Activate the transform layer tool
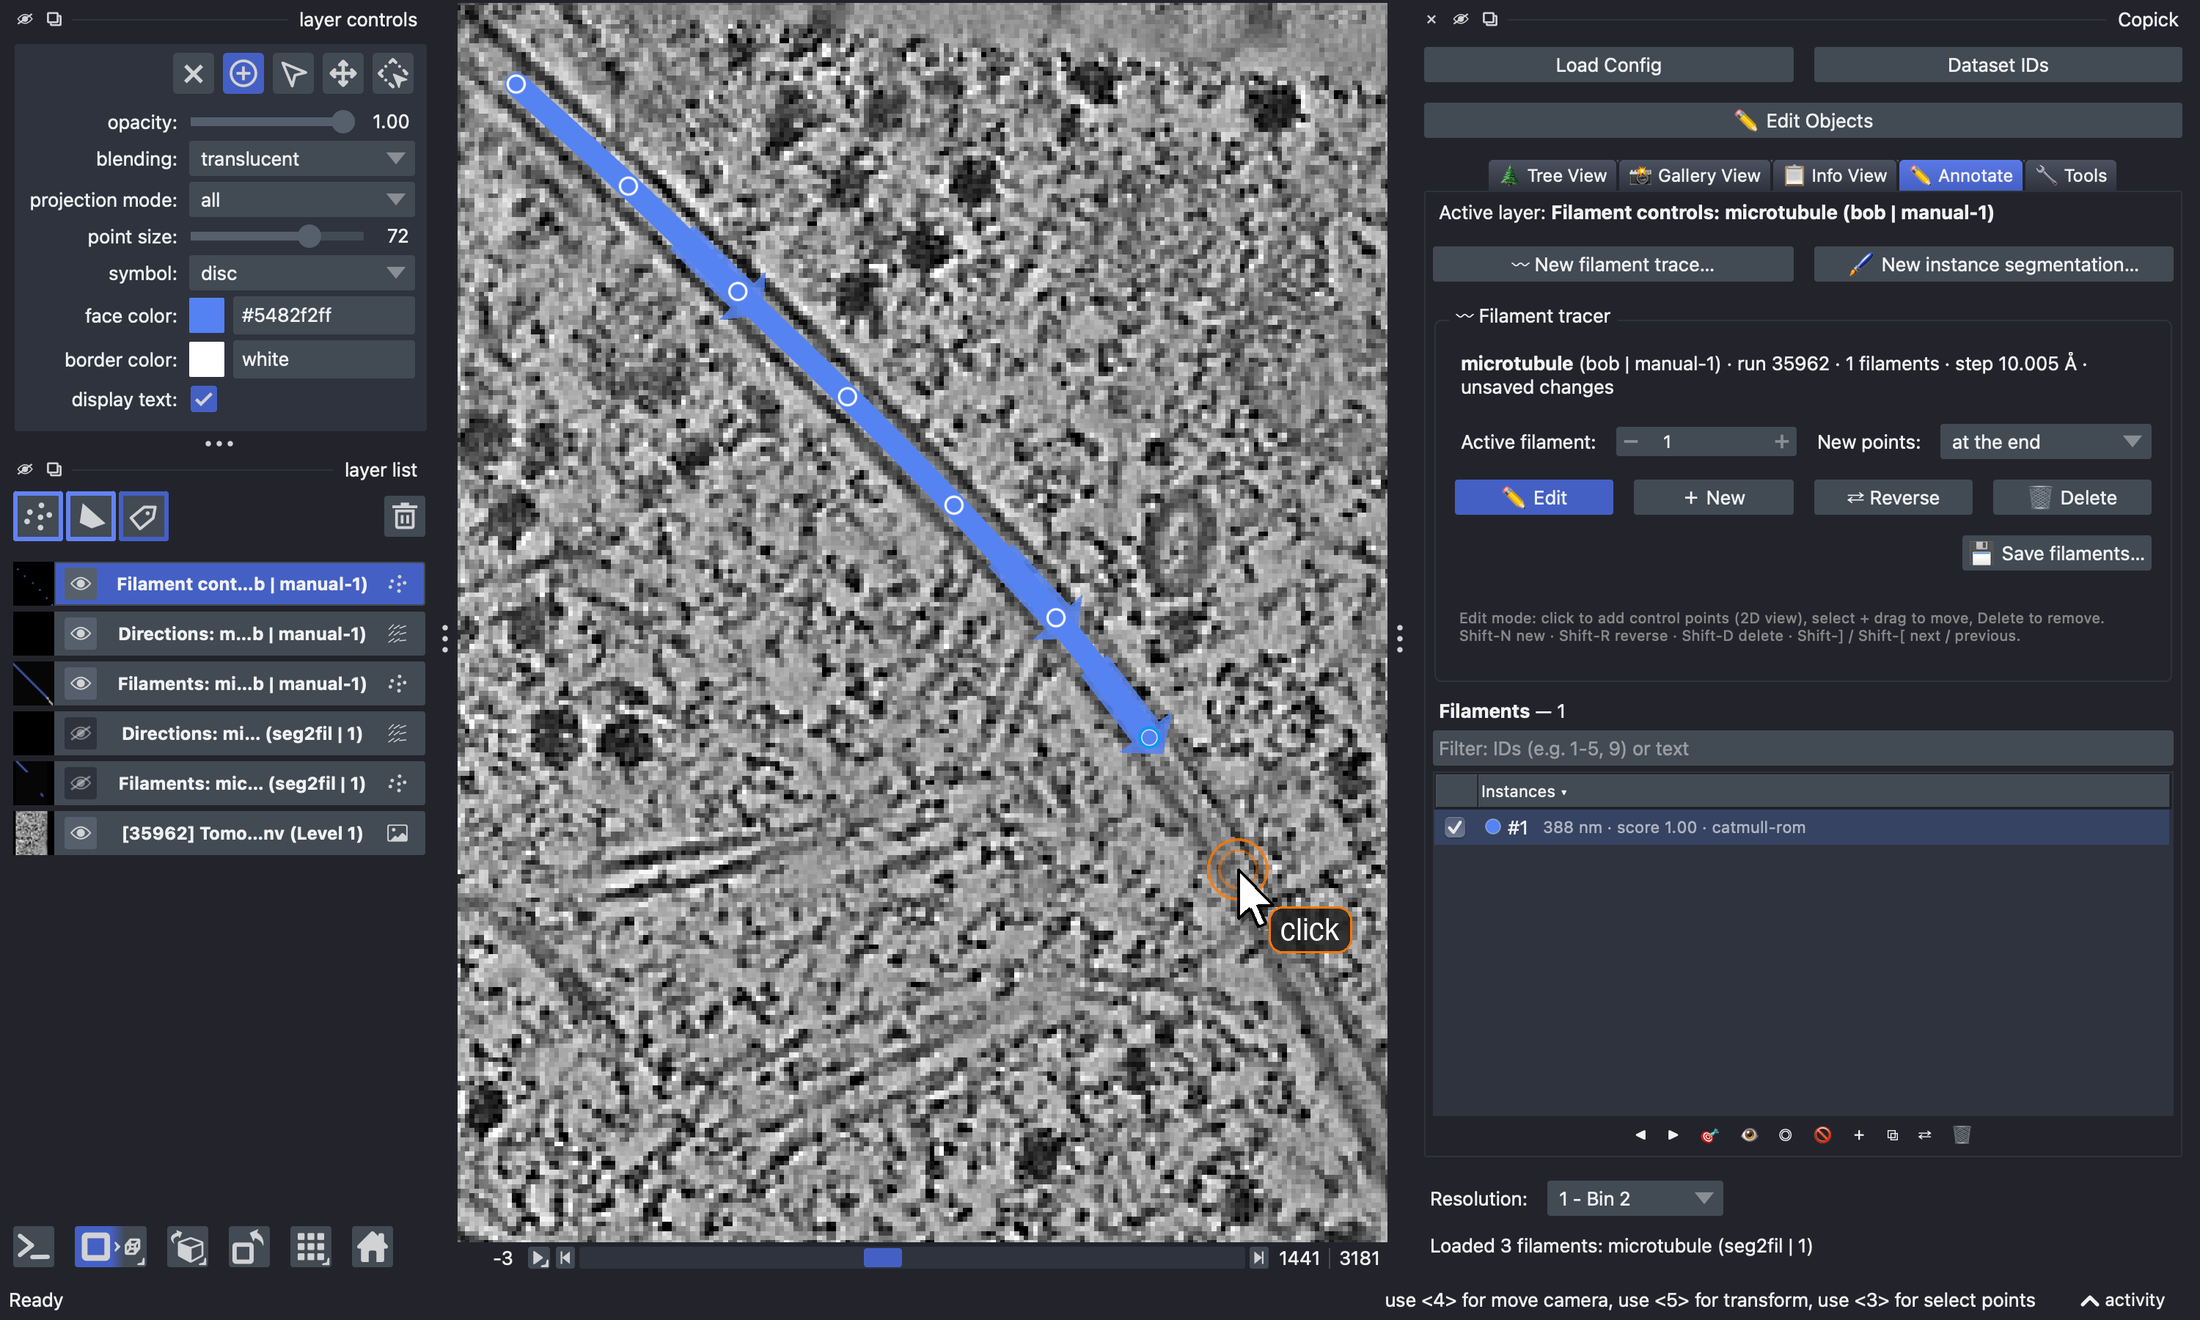Viewport: 2200px width, 1320px height. [393, 74]
